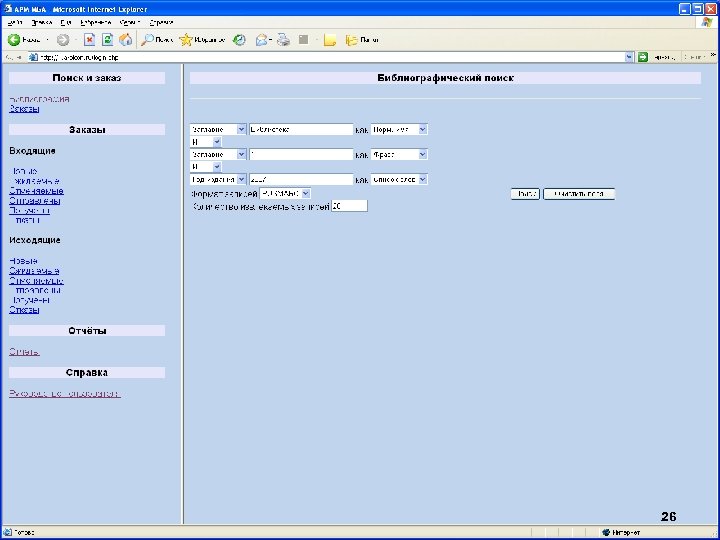Click the Internet zone globe icon
Image resolution: width=720 pixels, height=540 pixels.
tap(606, 533)
